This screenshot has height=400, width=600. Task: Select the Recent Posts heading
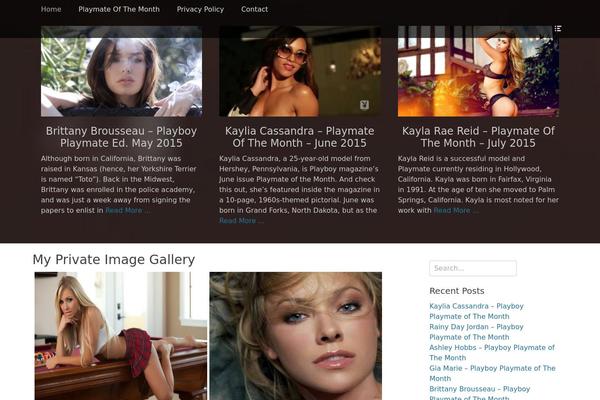(x=457, y=291)
